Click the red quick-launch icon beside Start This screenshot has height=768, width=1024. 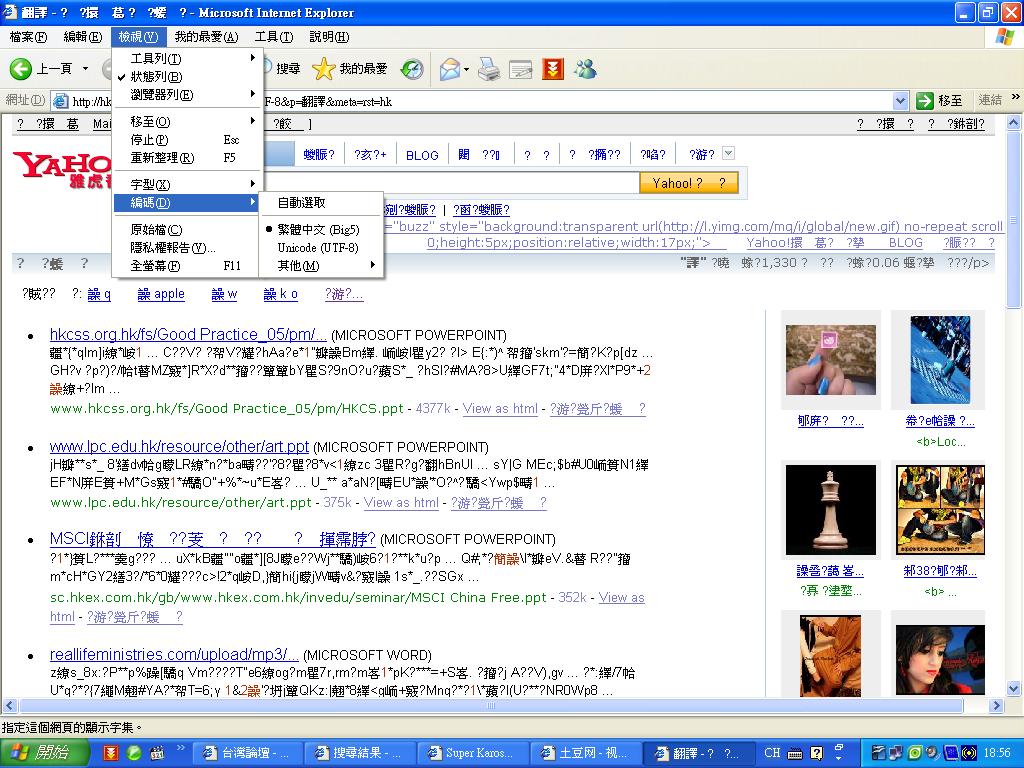click(x=112, y=753)
